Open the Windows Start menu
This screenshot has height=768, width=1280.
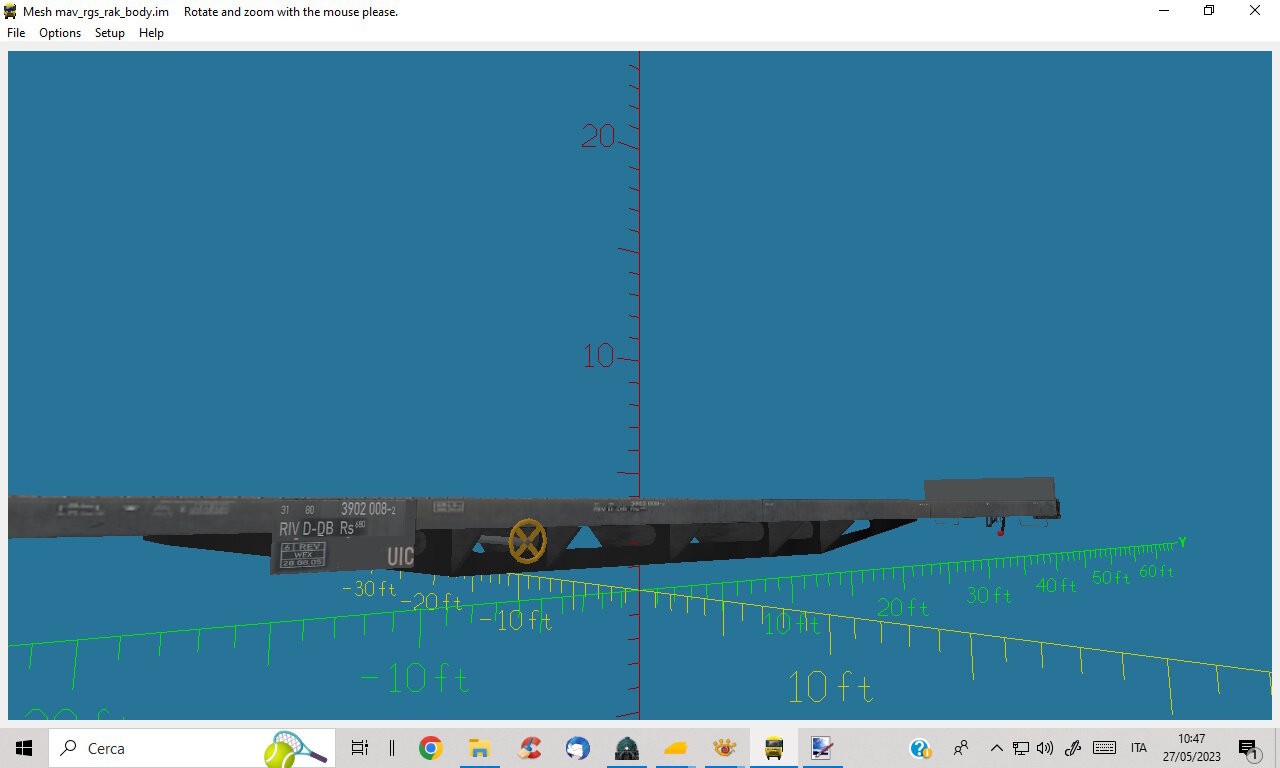pyautogui.click(x=24, y=748)
